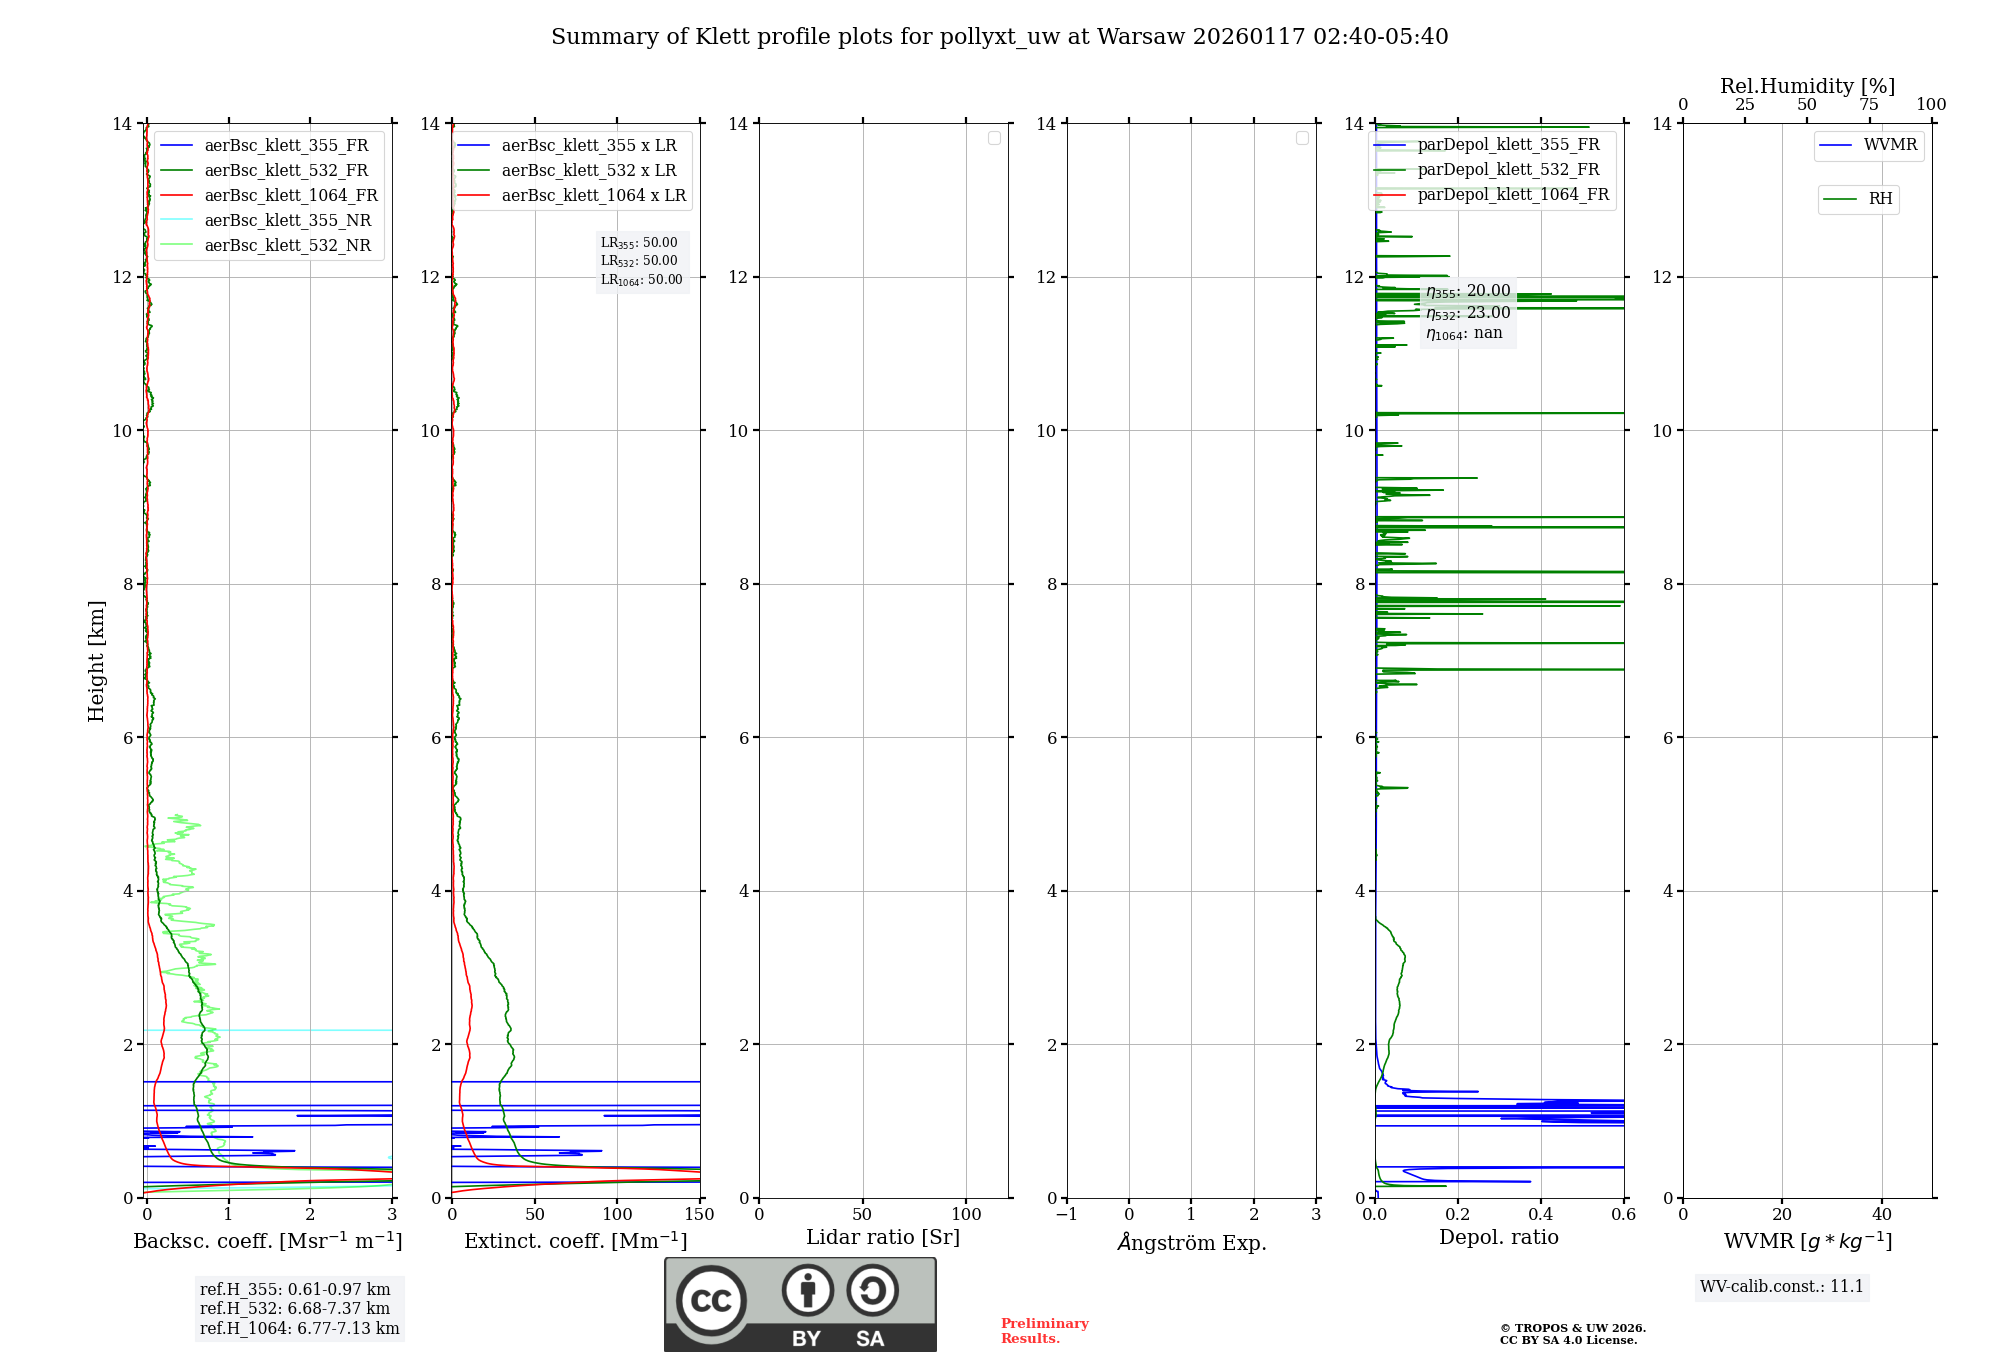Click the aerBsc_klett_532_NR legend entry
Viewport: 2000px width, 1360px height.
[x=287, y=245]
